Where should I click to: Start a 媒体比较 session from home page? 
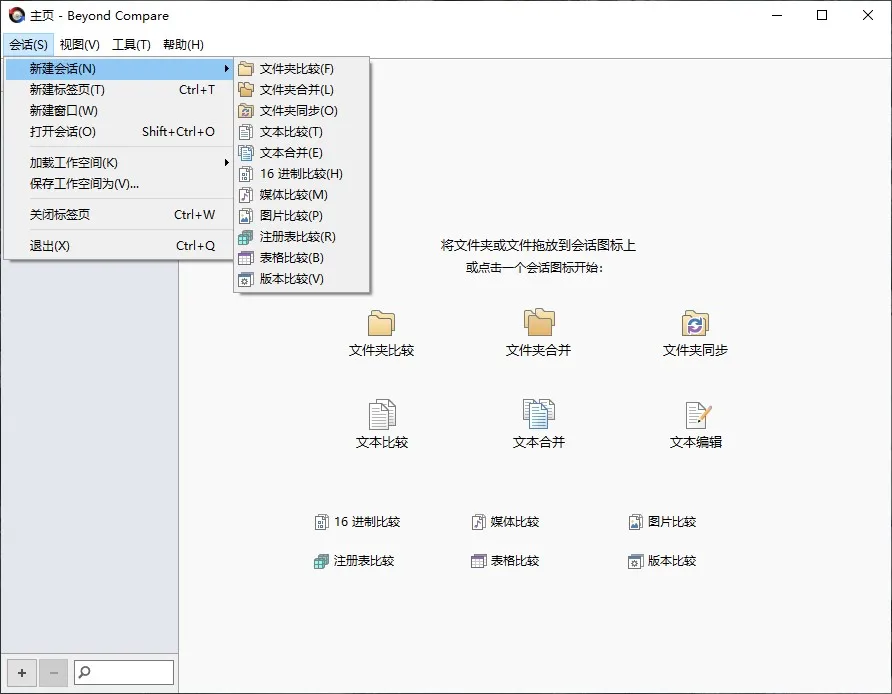click(505, 522)
